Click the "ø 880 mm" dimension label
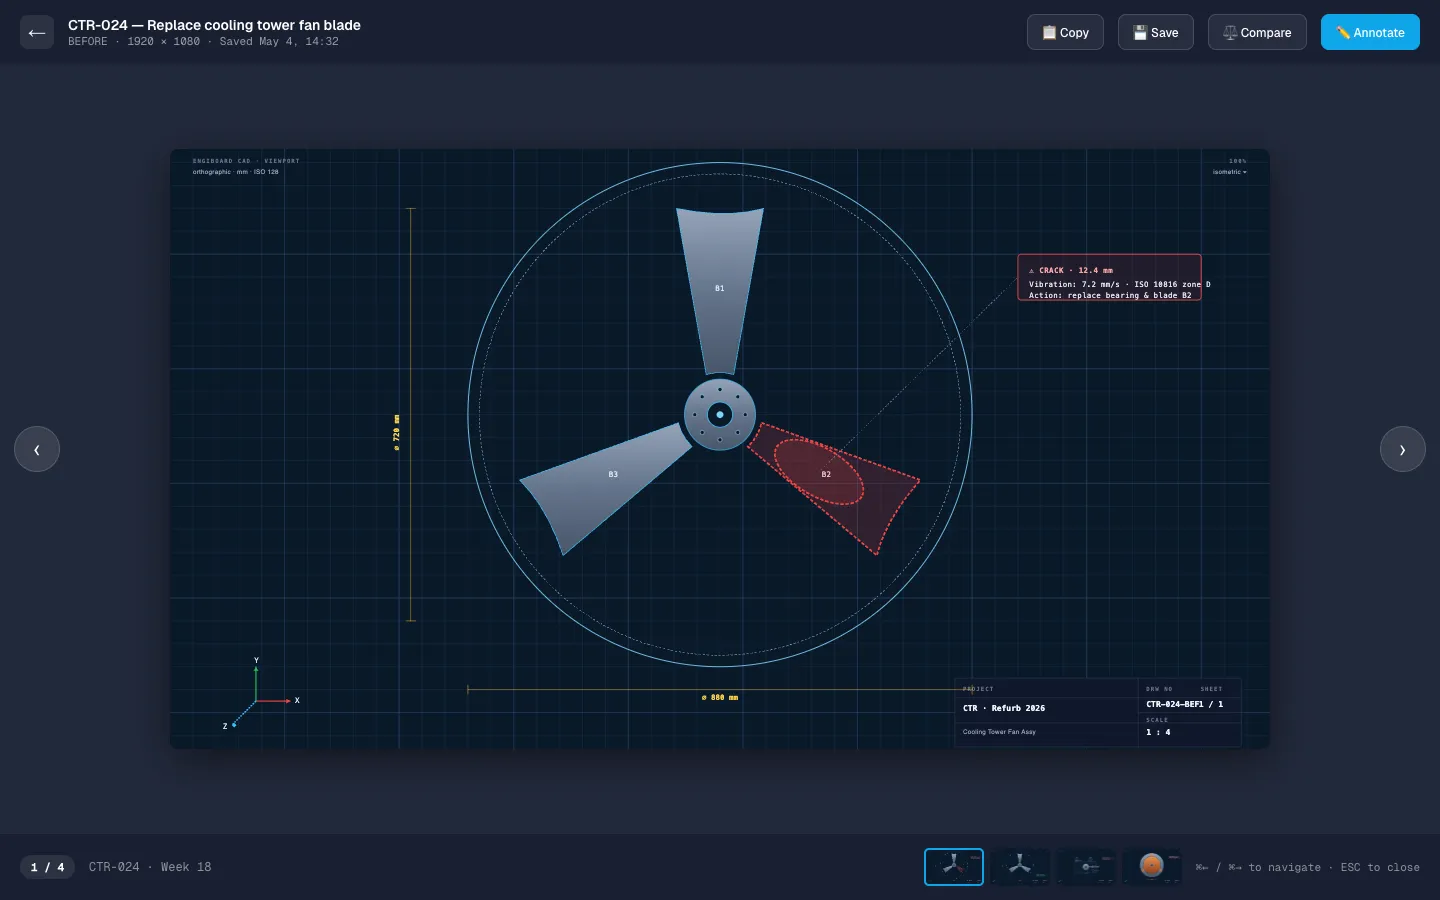Screen dimensions: 1440x900 pos(720,697)
